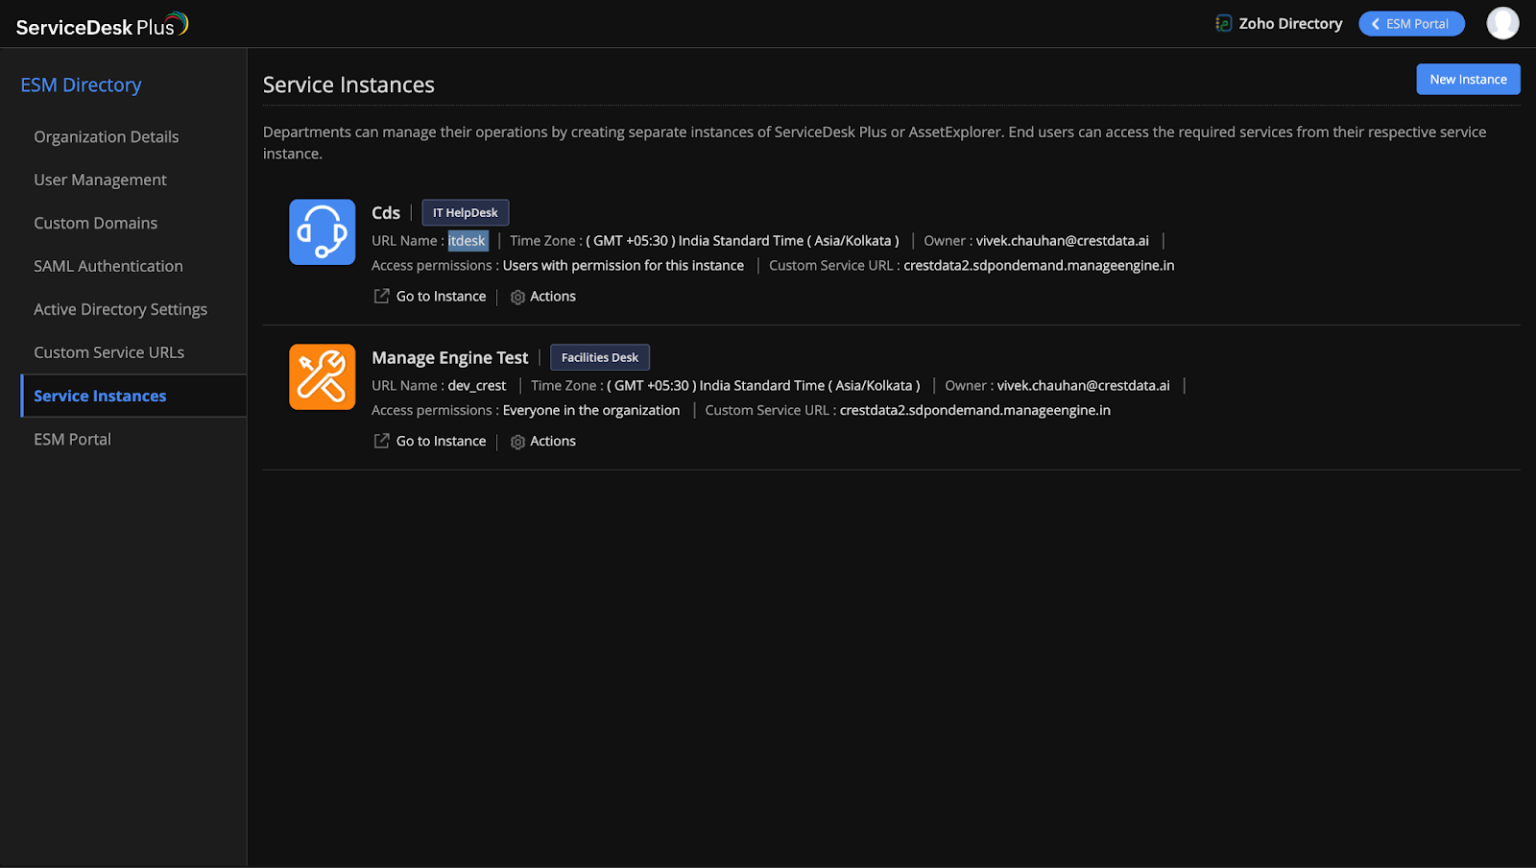Click the IT HelpDesk tag on Cds
Viewport: 1536px width, 868px height.
[x=464, y=212]
